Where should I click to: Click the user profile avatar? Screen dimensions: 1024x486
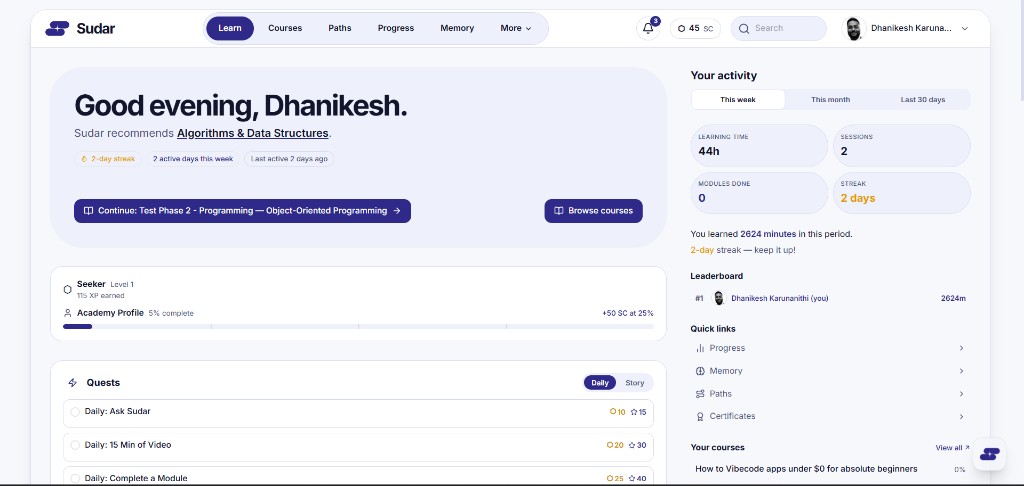853,28
